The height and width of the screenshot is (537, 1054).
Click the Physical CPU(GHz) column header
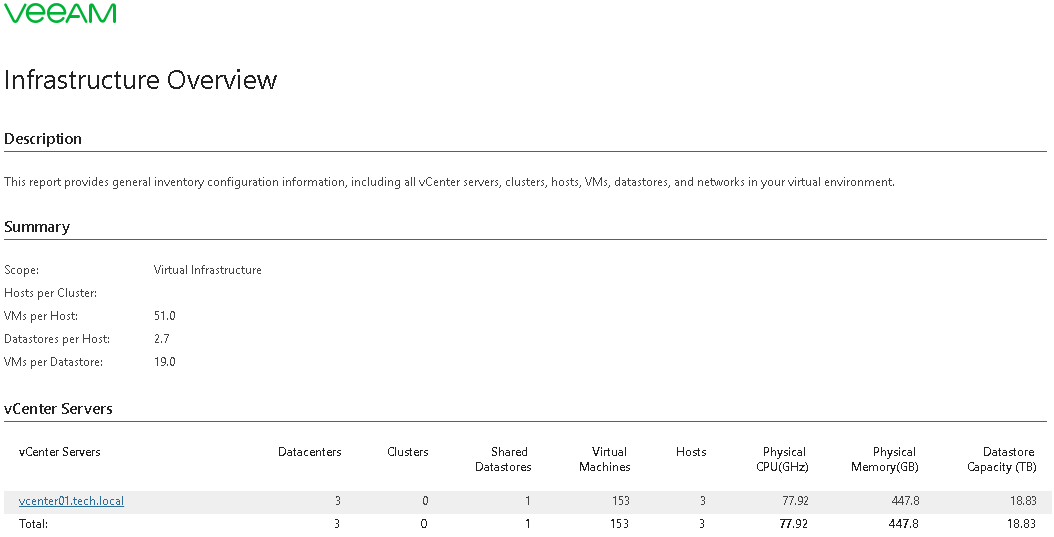click(x=782, y=459)
